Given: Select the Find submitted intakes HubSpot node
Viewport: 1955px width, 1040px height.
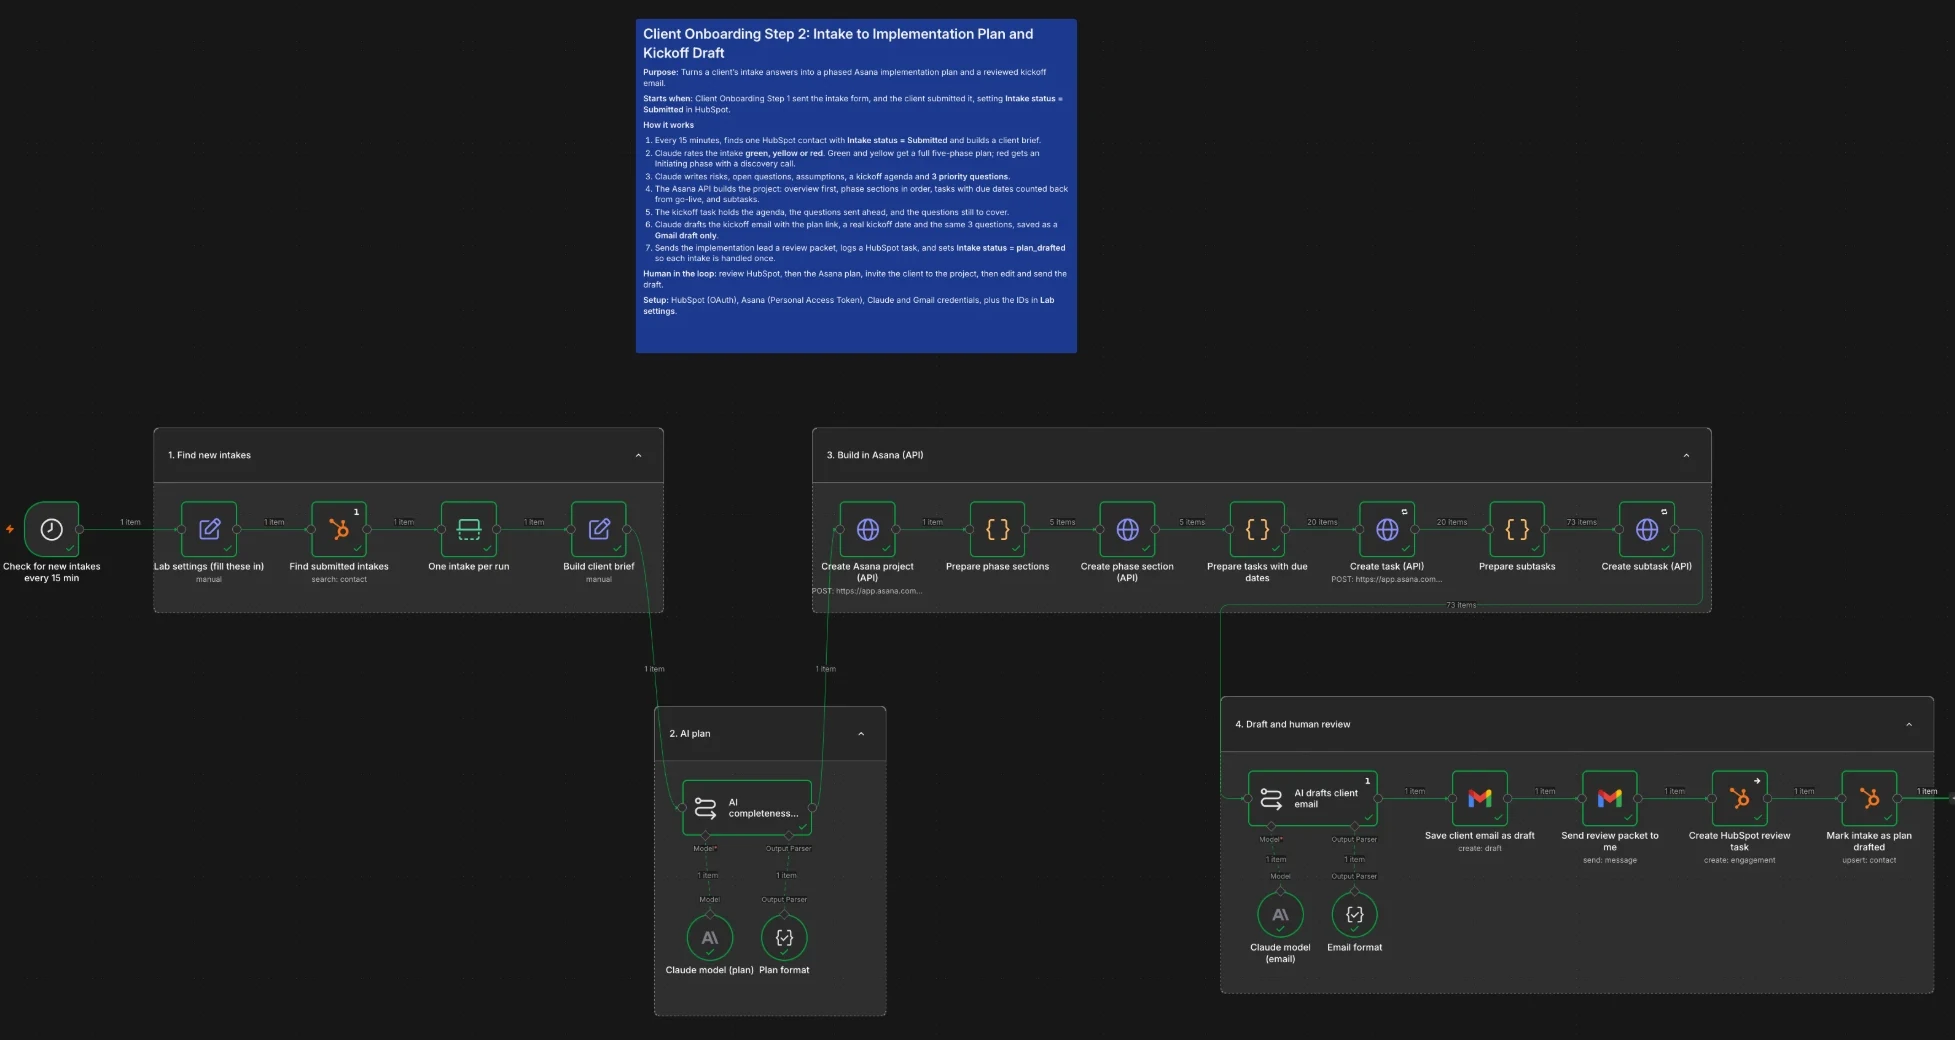Looking at the screenshot, I should (x=339, y=529).
